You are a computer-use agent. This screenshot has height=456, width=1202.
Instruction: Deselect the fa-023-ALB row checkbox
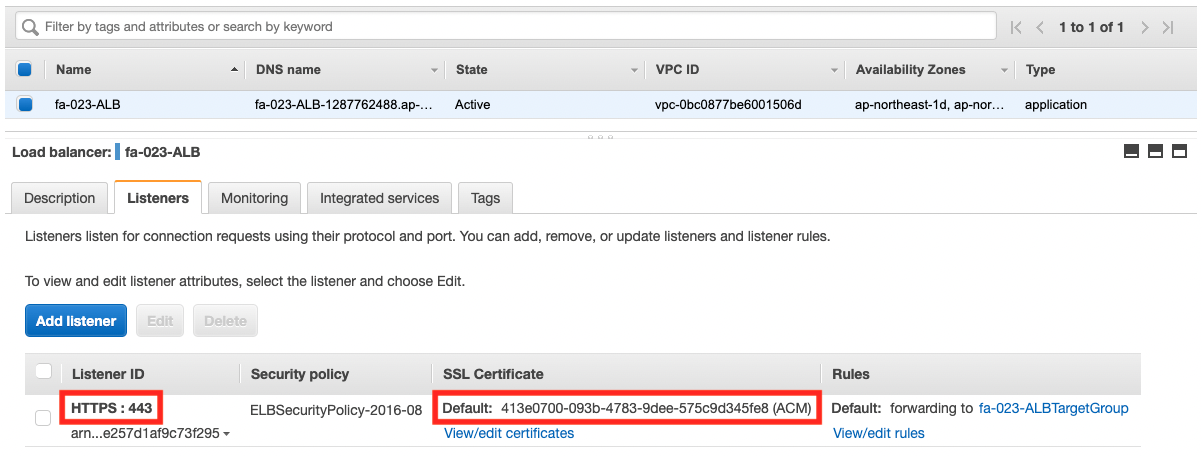(25, 104)
